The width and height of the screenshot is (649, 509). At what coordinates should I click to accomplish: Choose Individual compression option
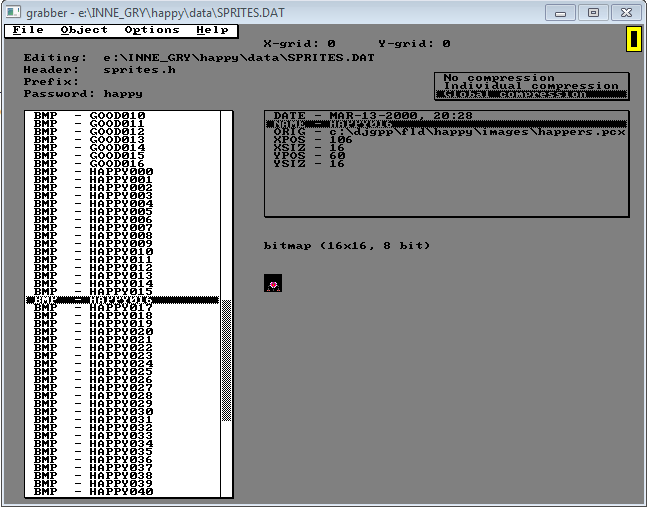tap(531, 86)
